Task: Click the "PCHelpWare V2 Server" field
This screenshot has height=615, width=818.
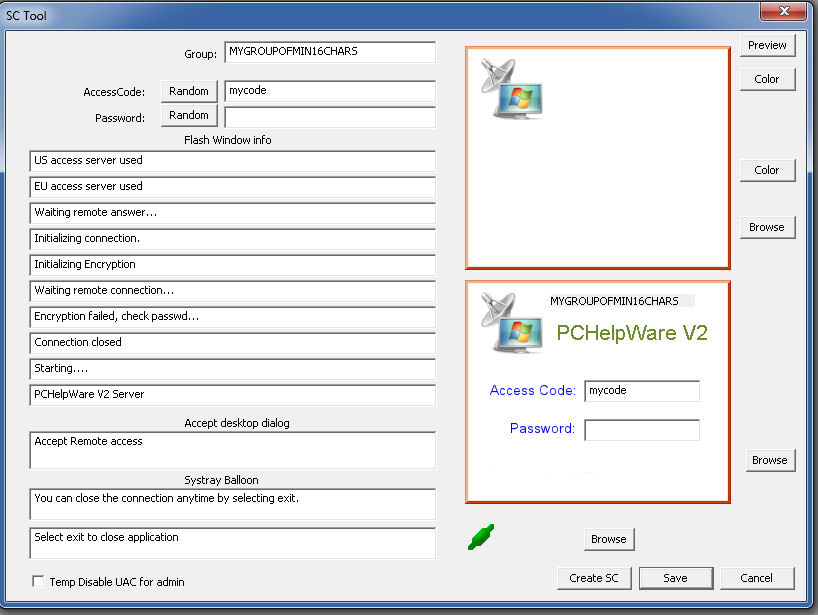Action: coord(232,395)
